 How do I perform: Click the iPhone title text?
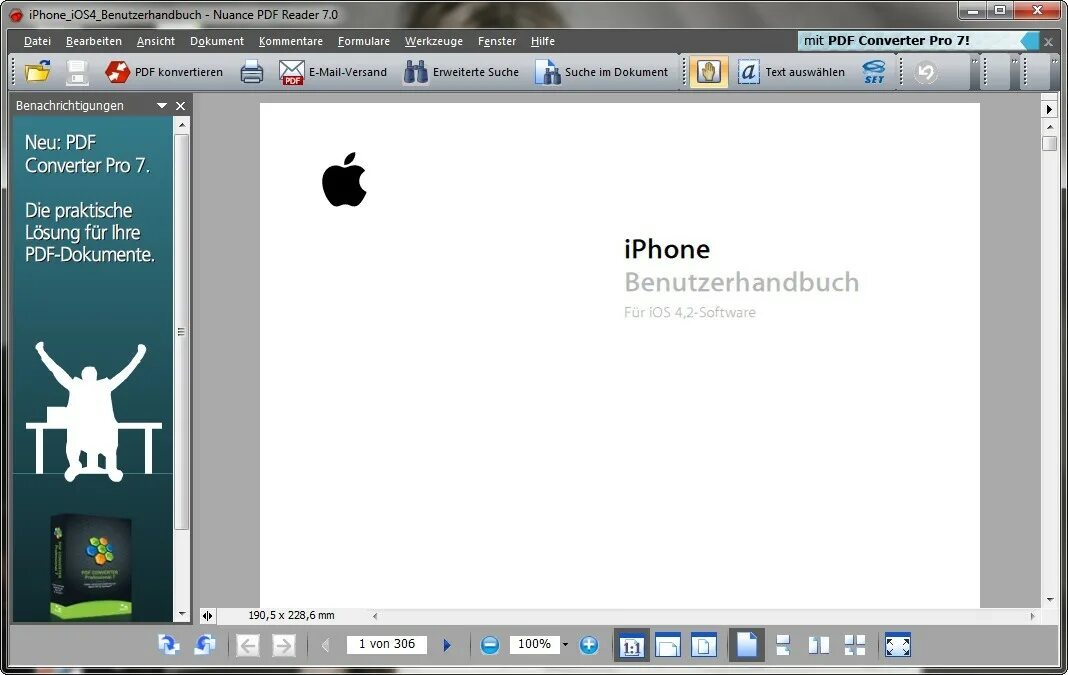[x=667, y=249]
